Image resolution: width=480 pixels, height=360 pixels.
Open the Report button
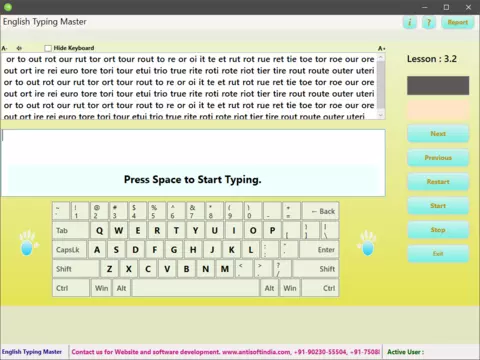click(458, 22)
